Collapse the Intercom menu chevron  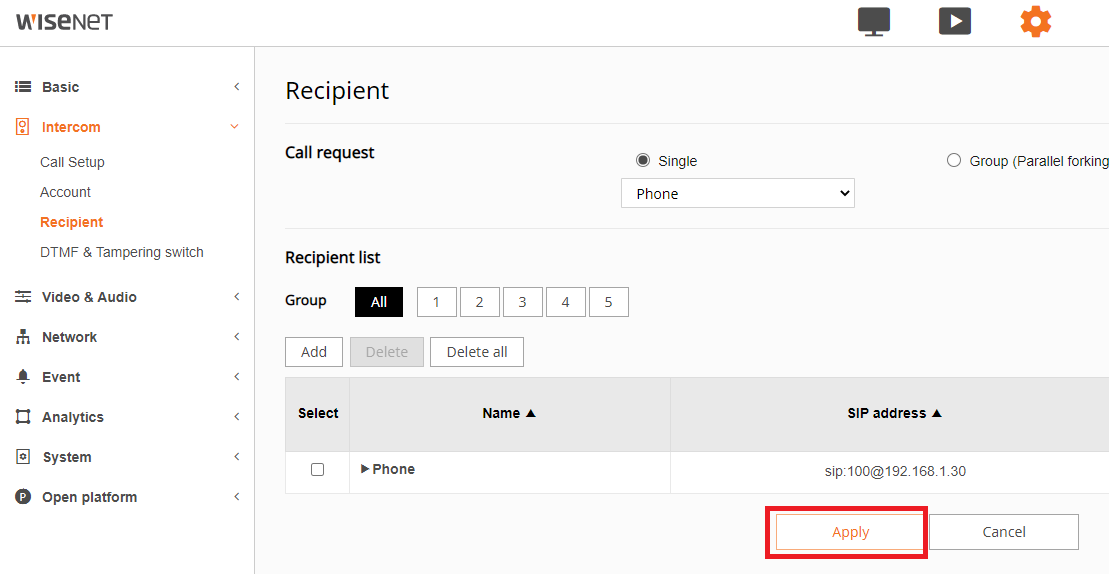pyautogui.click(x=235, y=127)
